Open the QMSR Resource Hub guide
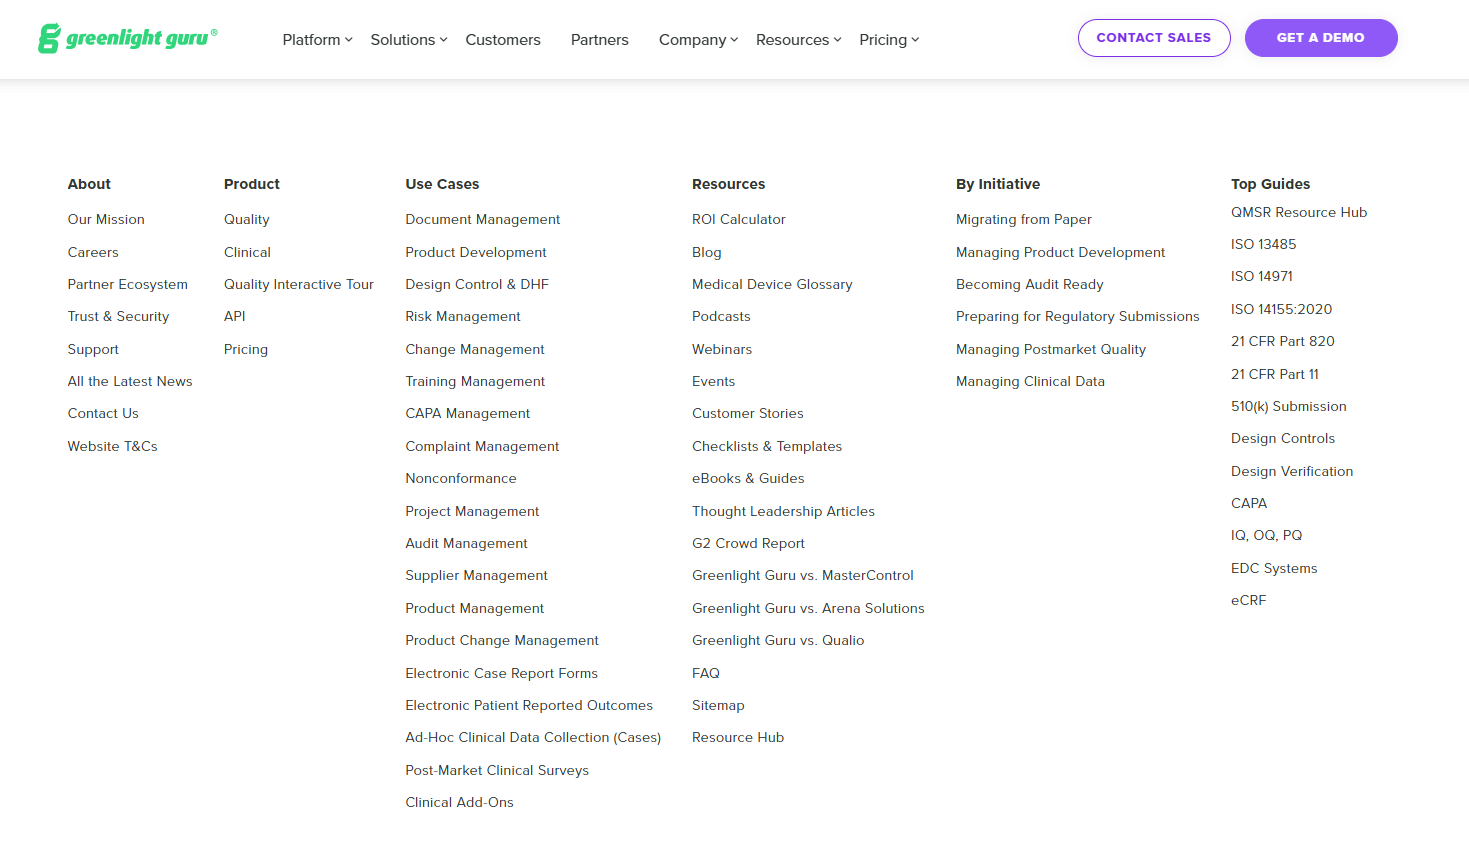 pos(1299,212)
